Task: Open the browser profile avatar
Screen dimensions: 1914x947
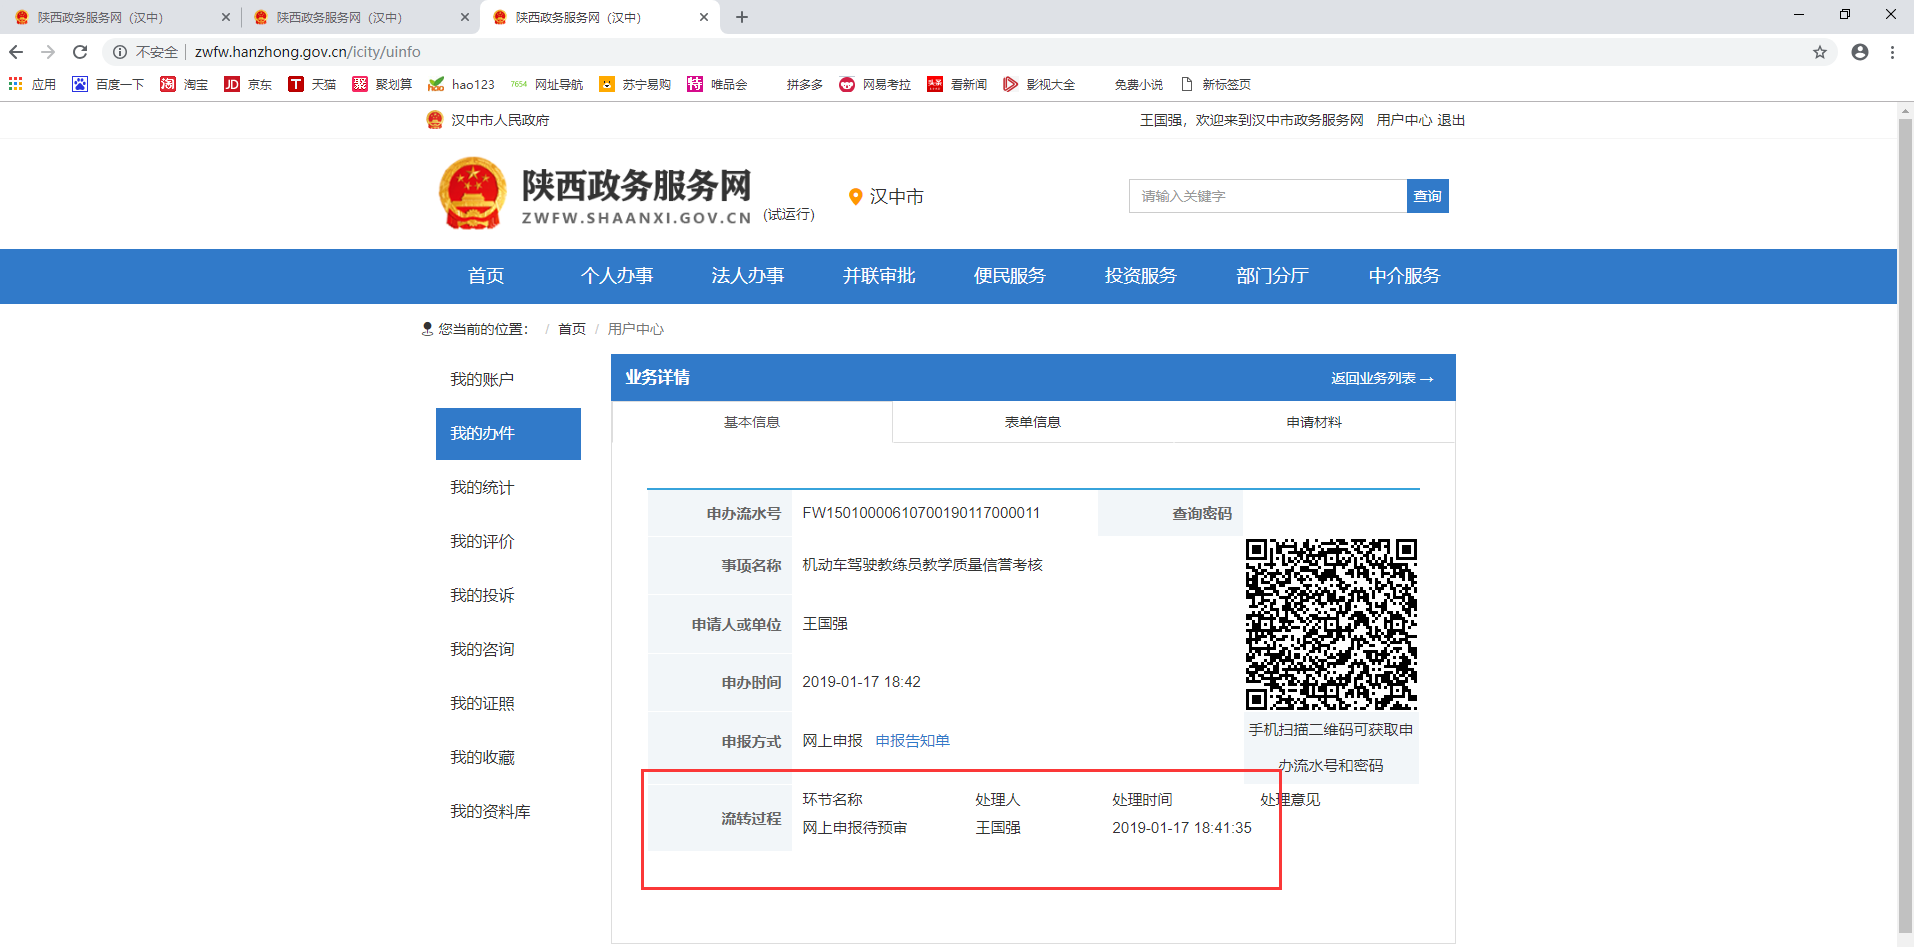Action: pyautogui.click(x=1860, y=52)
